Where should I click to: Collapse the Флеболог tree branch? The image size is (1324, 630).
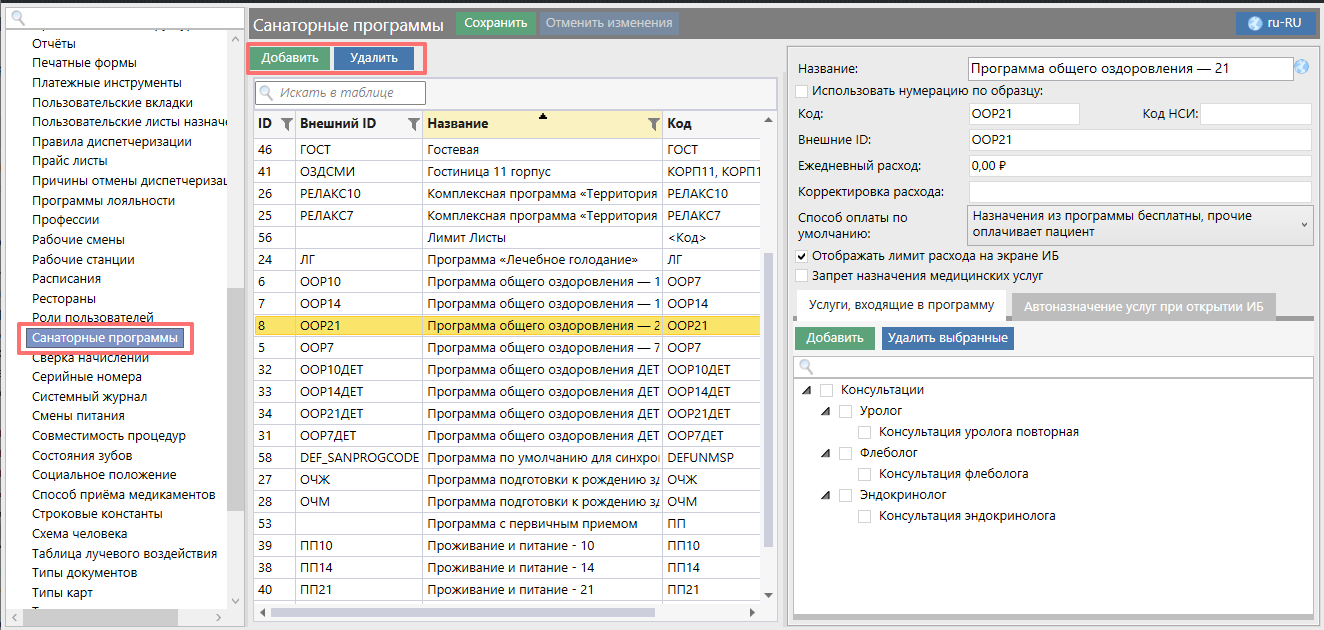[826, 453]
